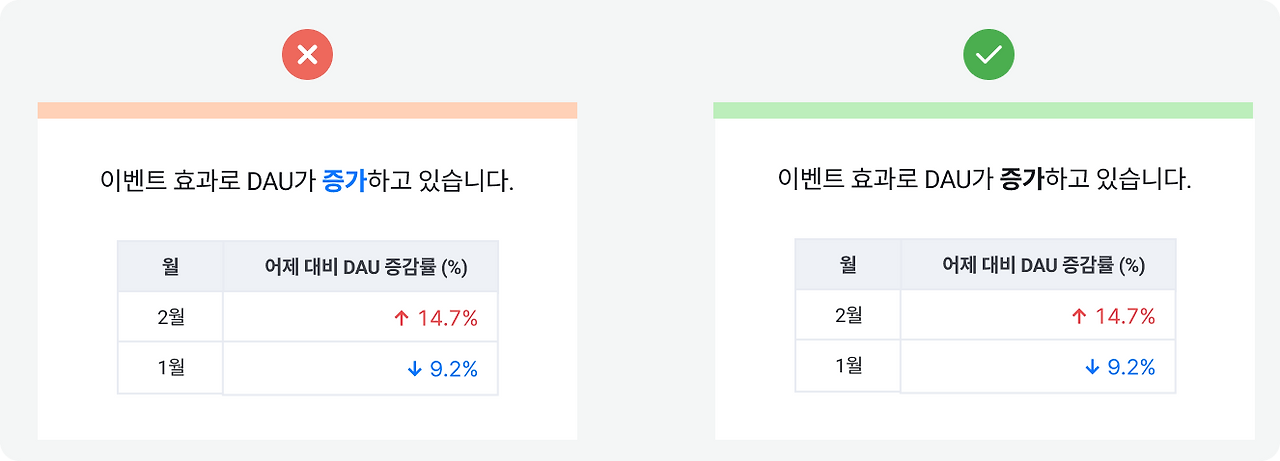Screen dimensions: 1280x461
Task: Click the bold black word 증가
Action: click(1022, 180)
